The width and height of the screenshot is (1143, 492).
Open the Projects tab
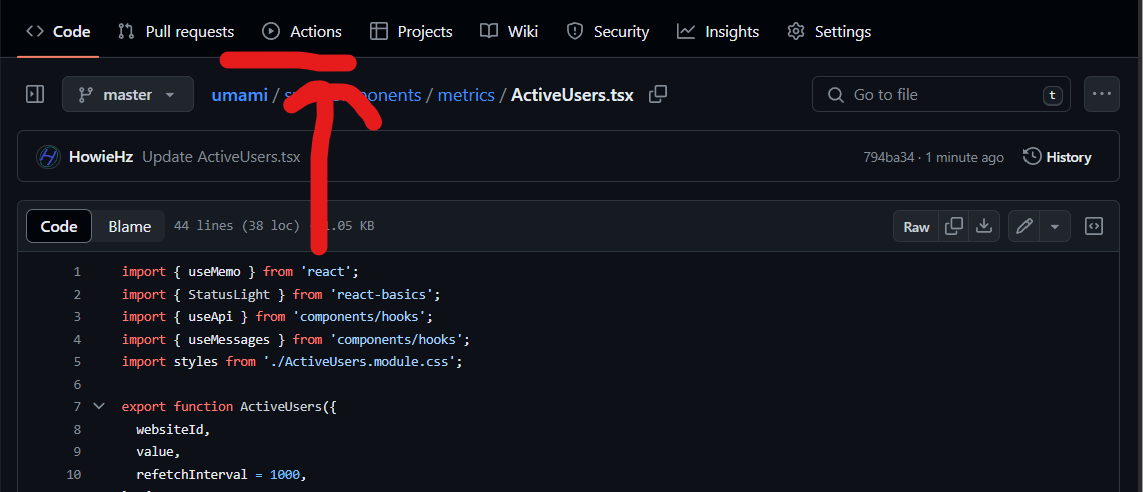click(411, 32)
